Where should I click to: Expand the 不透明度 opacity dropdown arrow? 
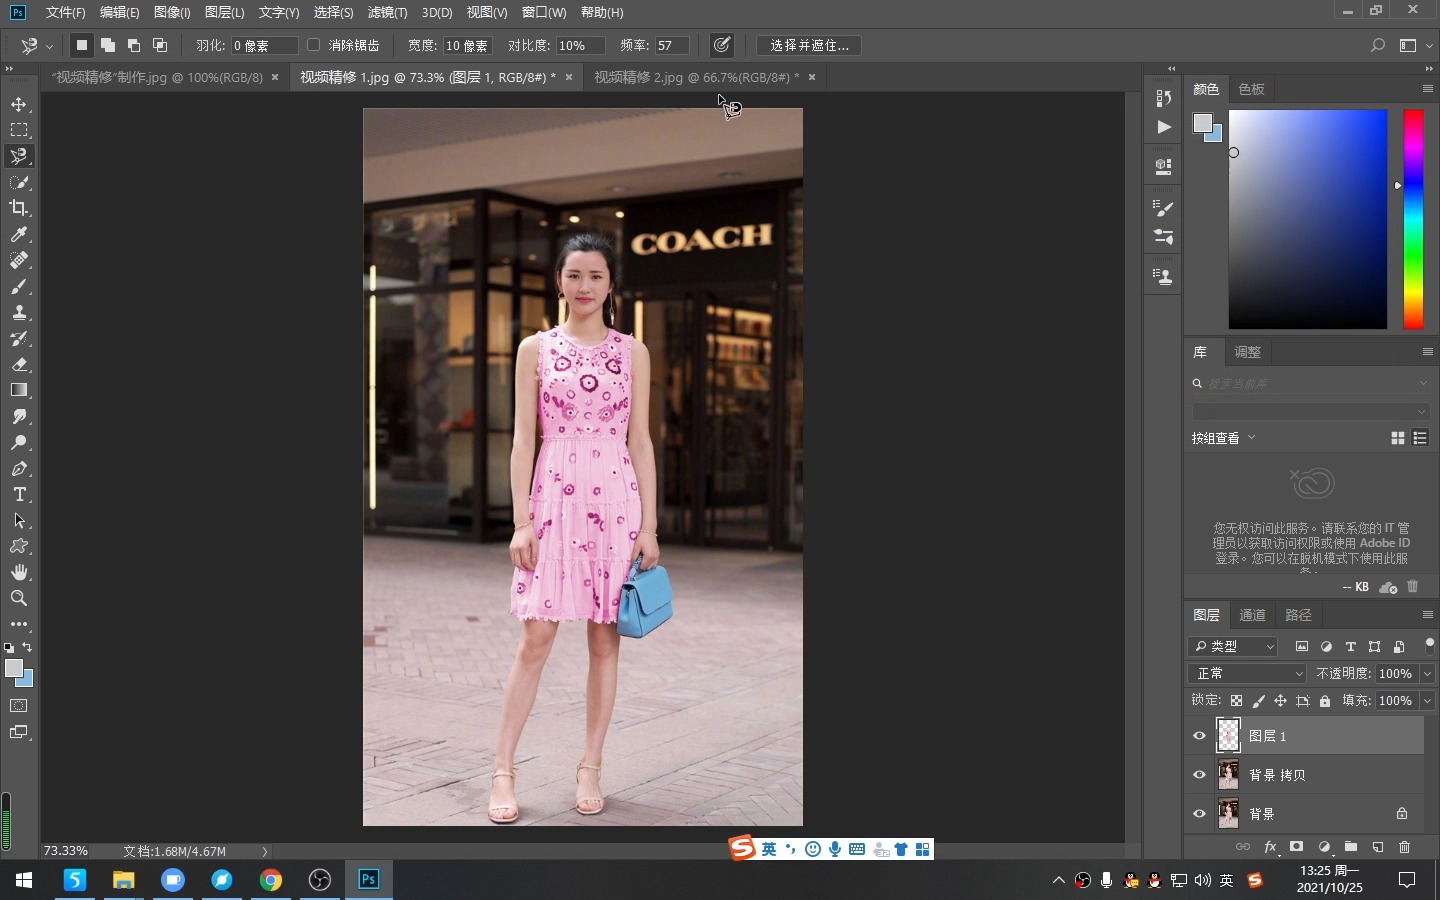point(1428,674)
